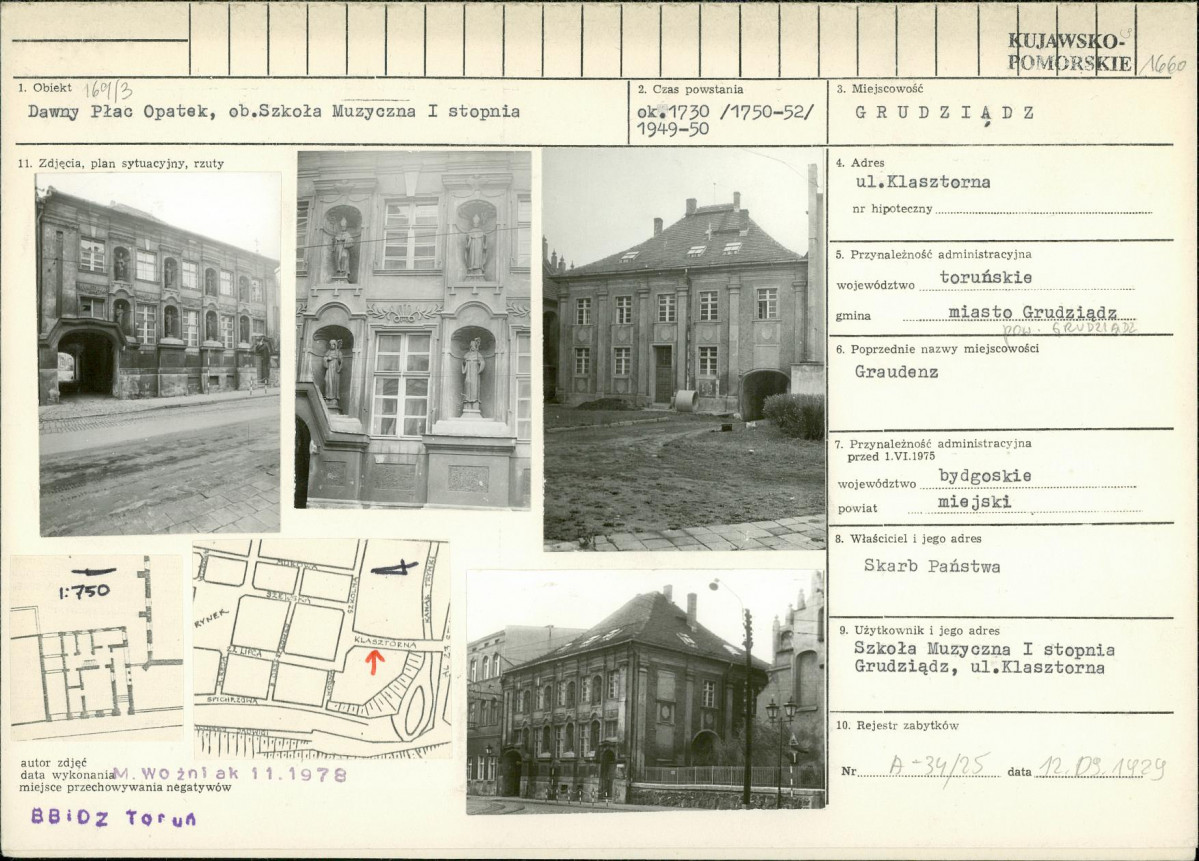The image size is (1199, 861).
Task: Click the north arrow on the site map
Action: 394,568
